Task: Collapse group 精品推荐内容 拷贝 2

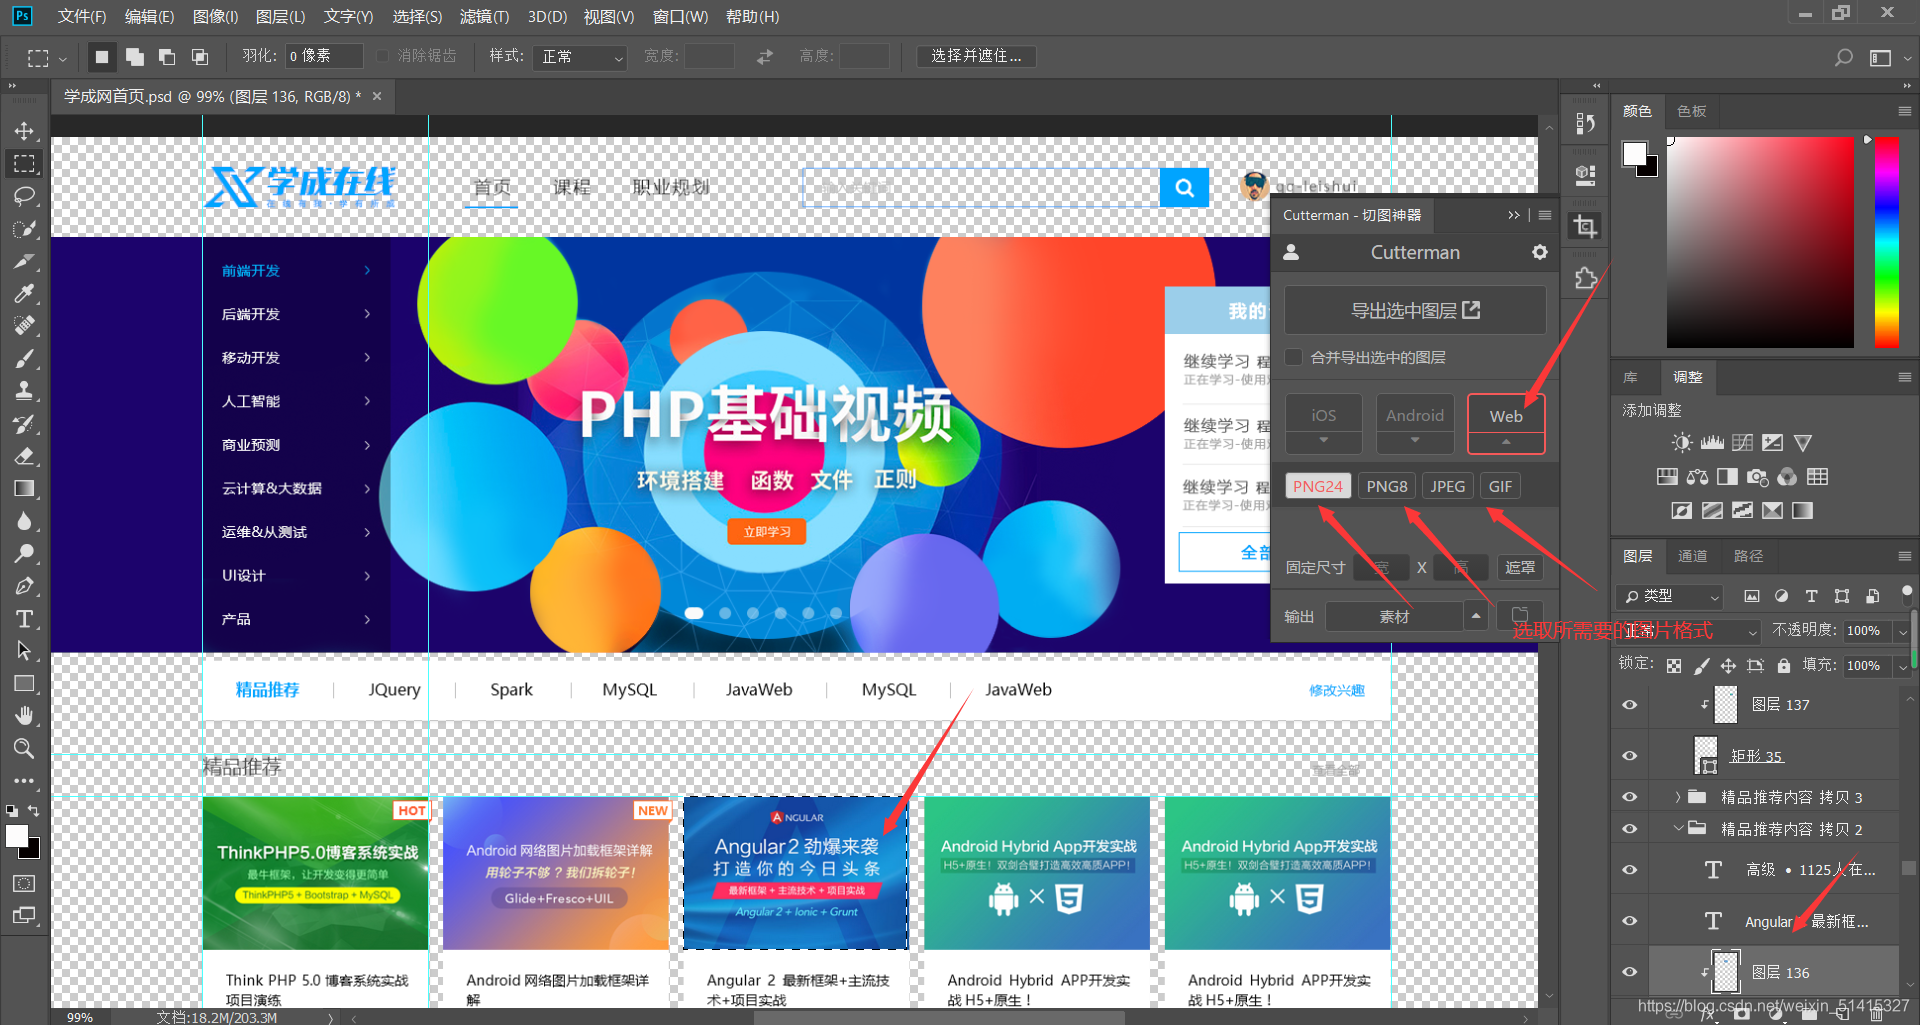Action: 1678,829
